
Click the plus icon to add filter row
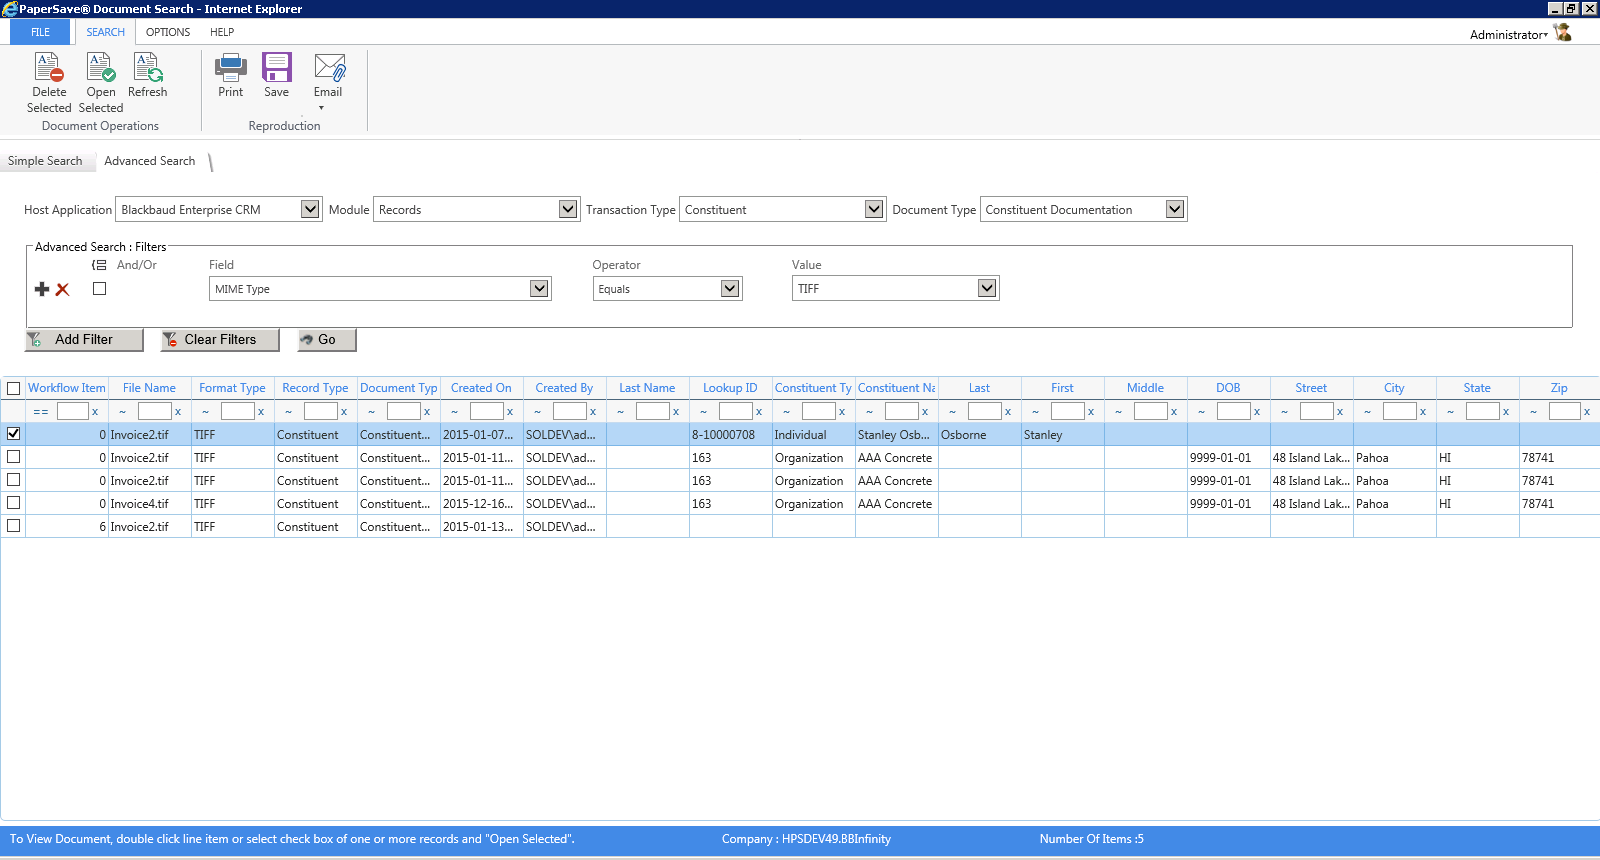click(x=42, y=289)
